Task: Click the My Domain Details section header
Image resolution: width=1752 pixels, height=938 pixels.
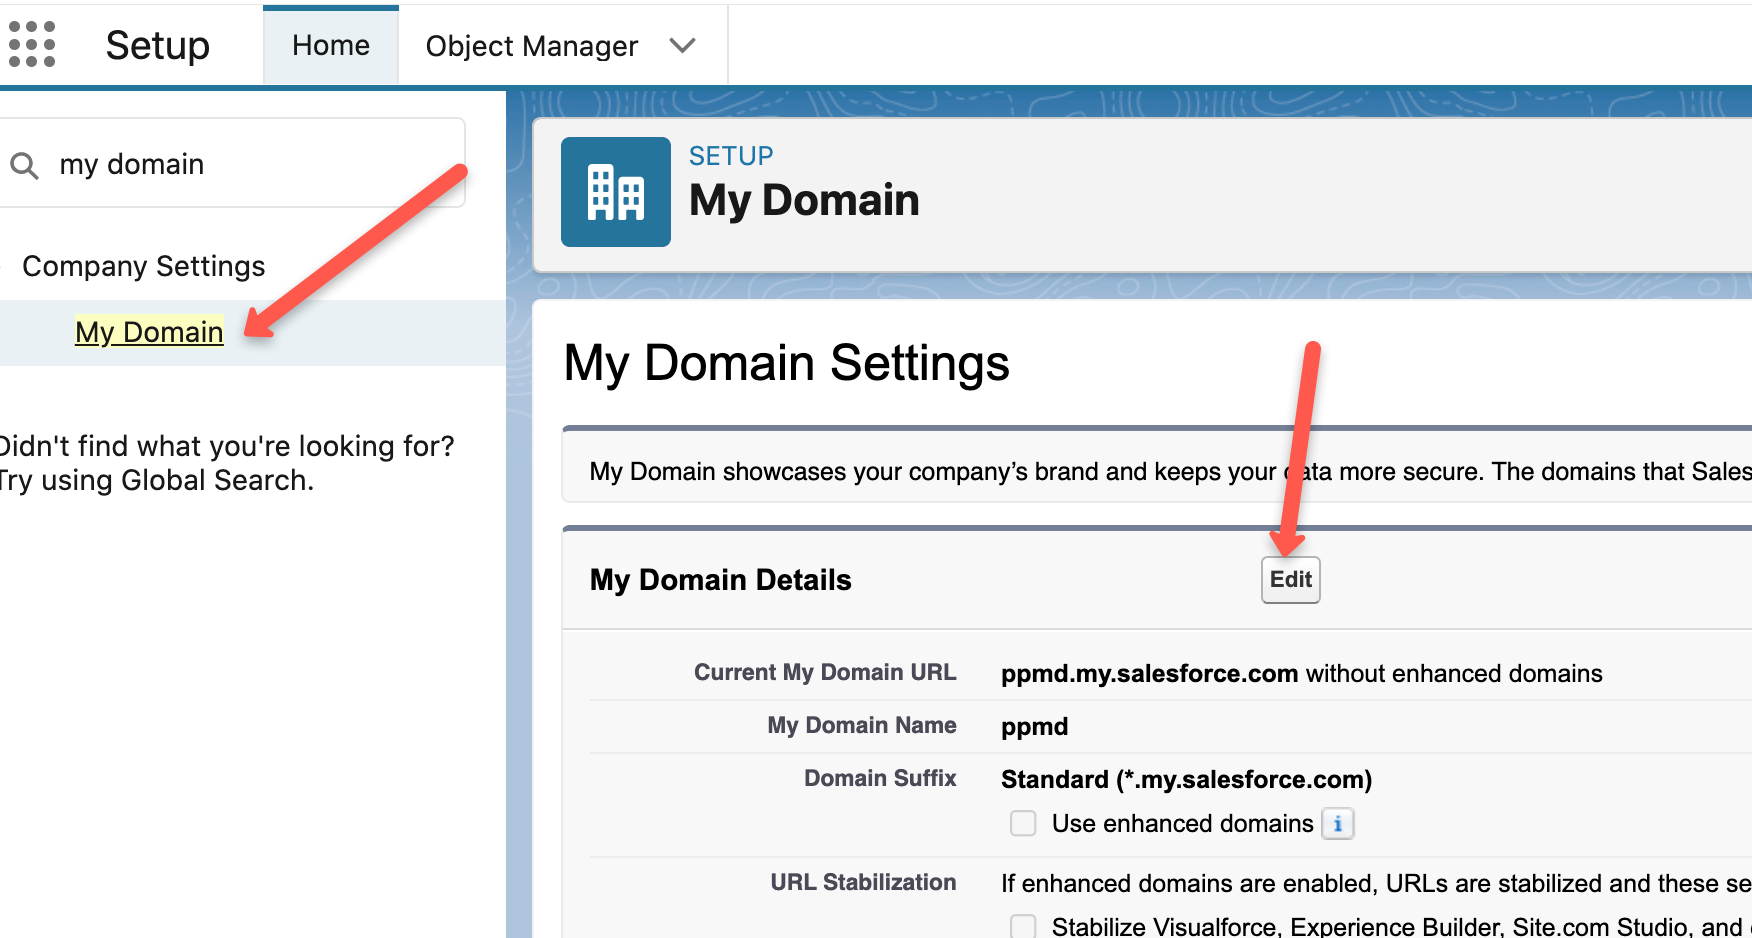Action: pyautogui.click(x=720, y=580)
